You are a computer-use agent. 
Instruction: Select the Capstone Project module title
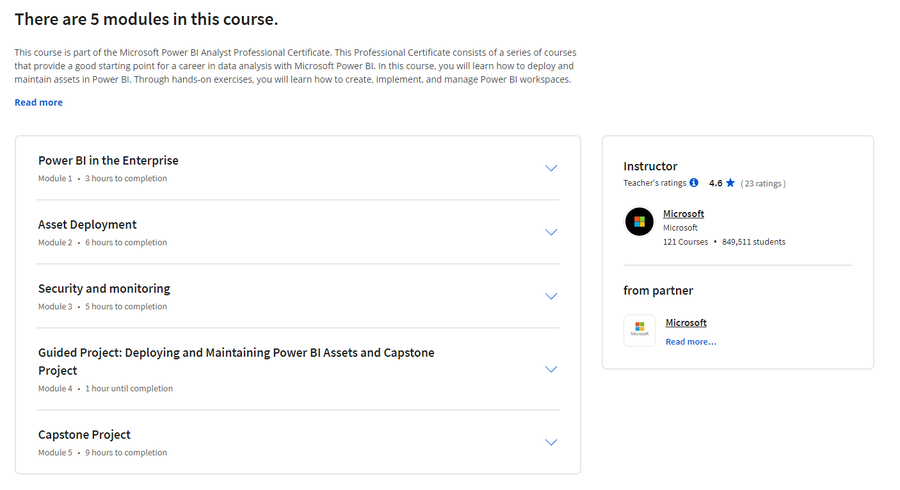(84, 435)
